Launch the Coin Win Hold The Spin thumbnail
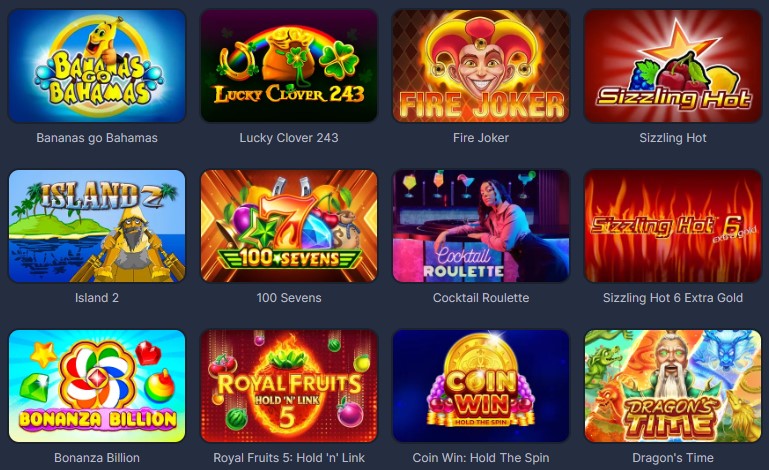The width and height of the screenshot is (769, 470). tap(481, 386)
